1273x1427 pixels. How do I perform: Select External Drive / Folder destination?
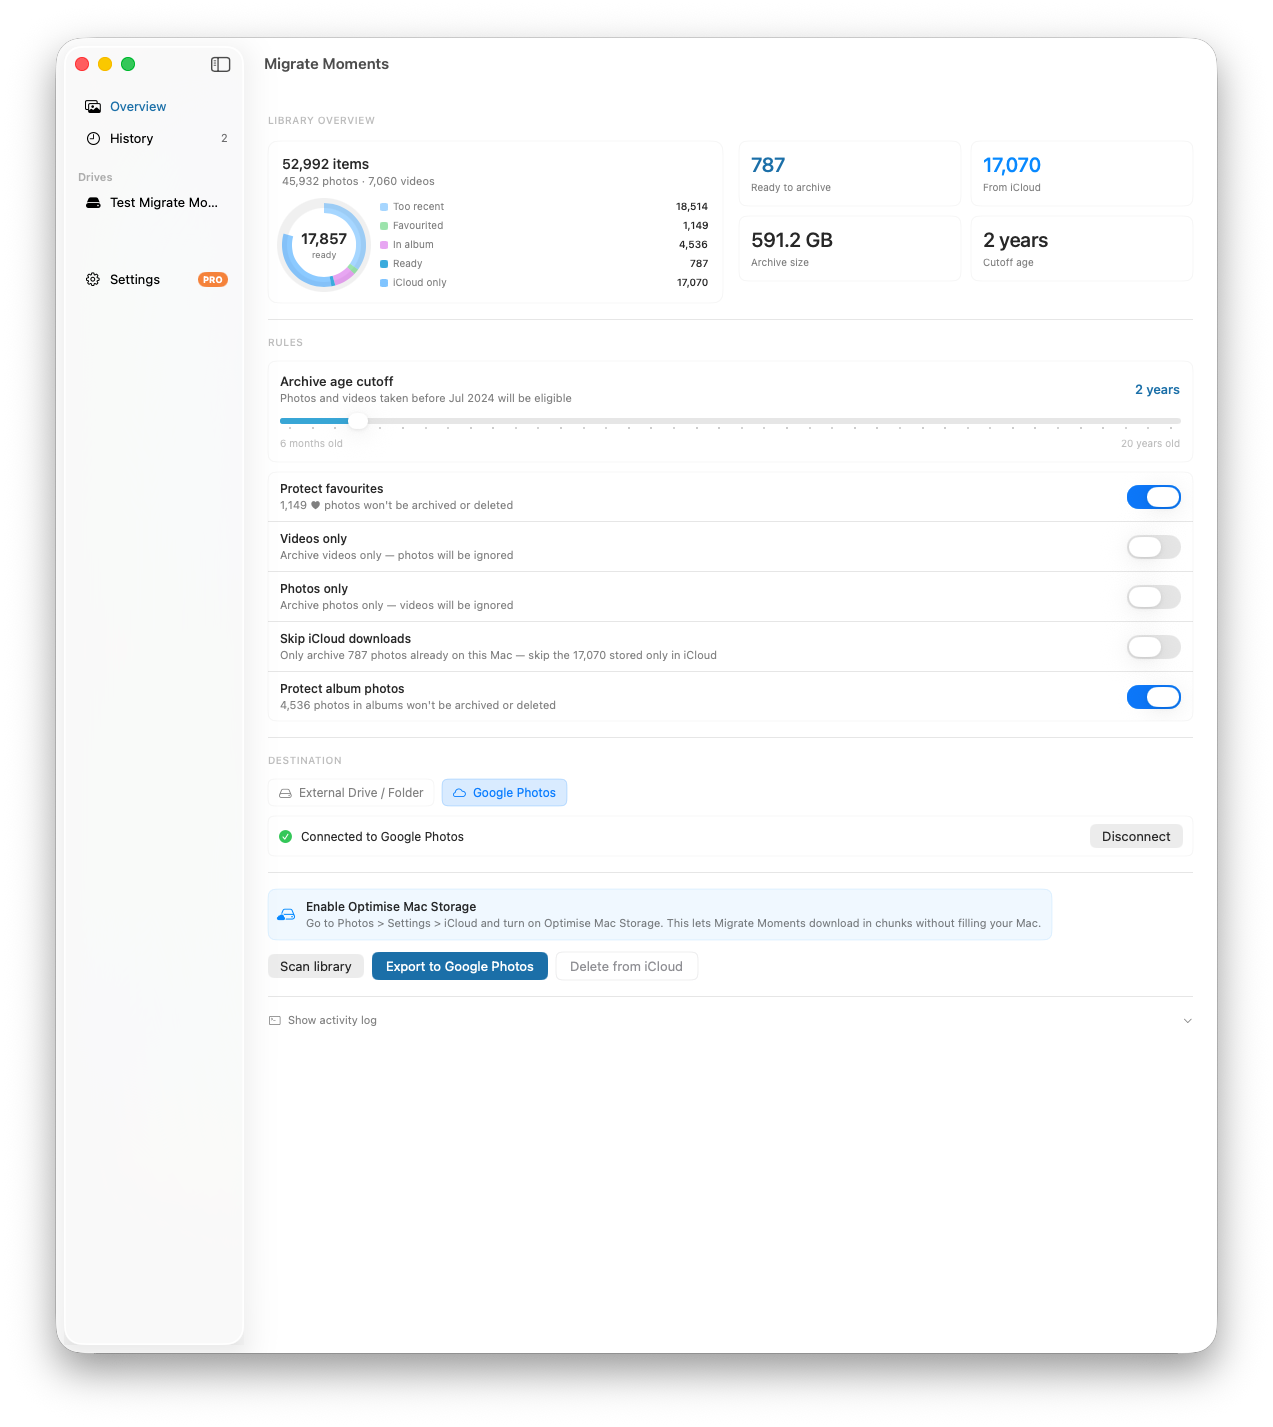coord(351,793)
